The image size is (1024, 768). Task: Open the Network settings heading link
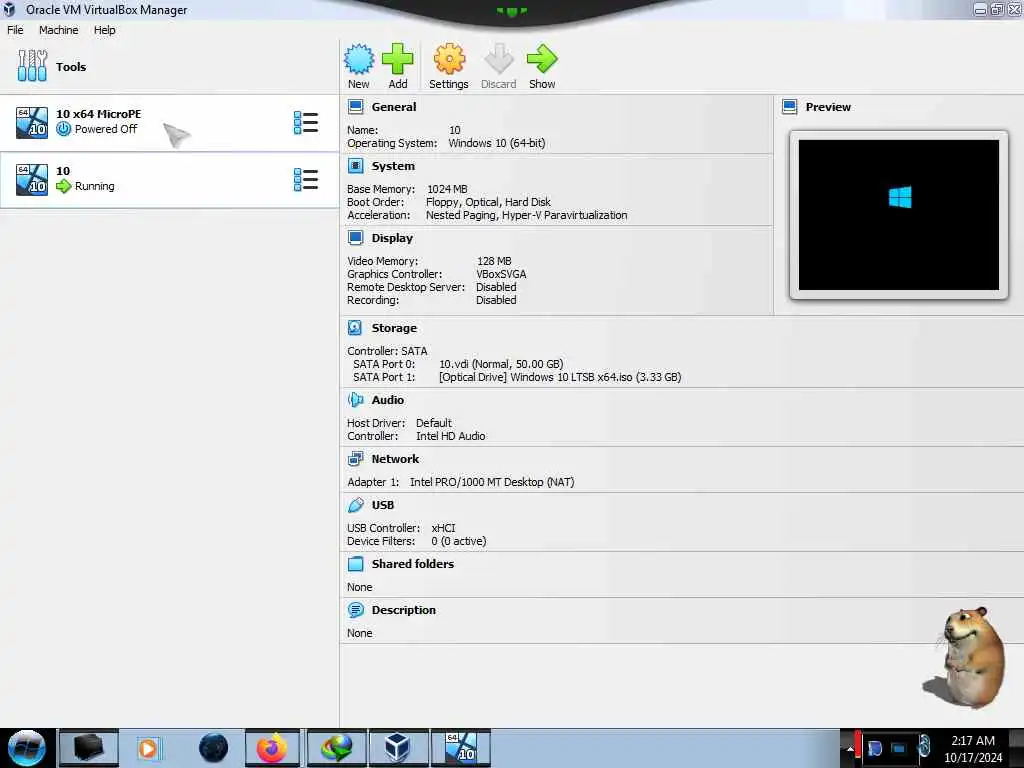pyautogui.click(x=395, y=458)
